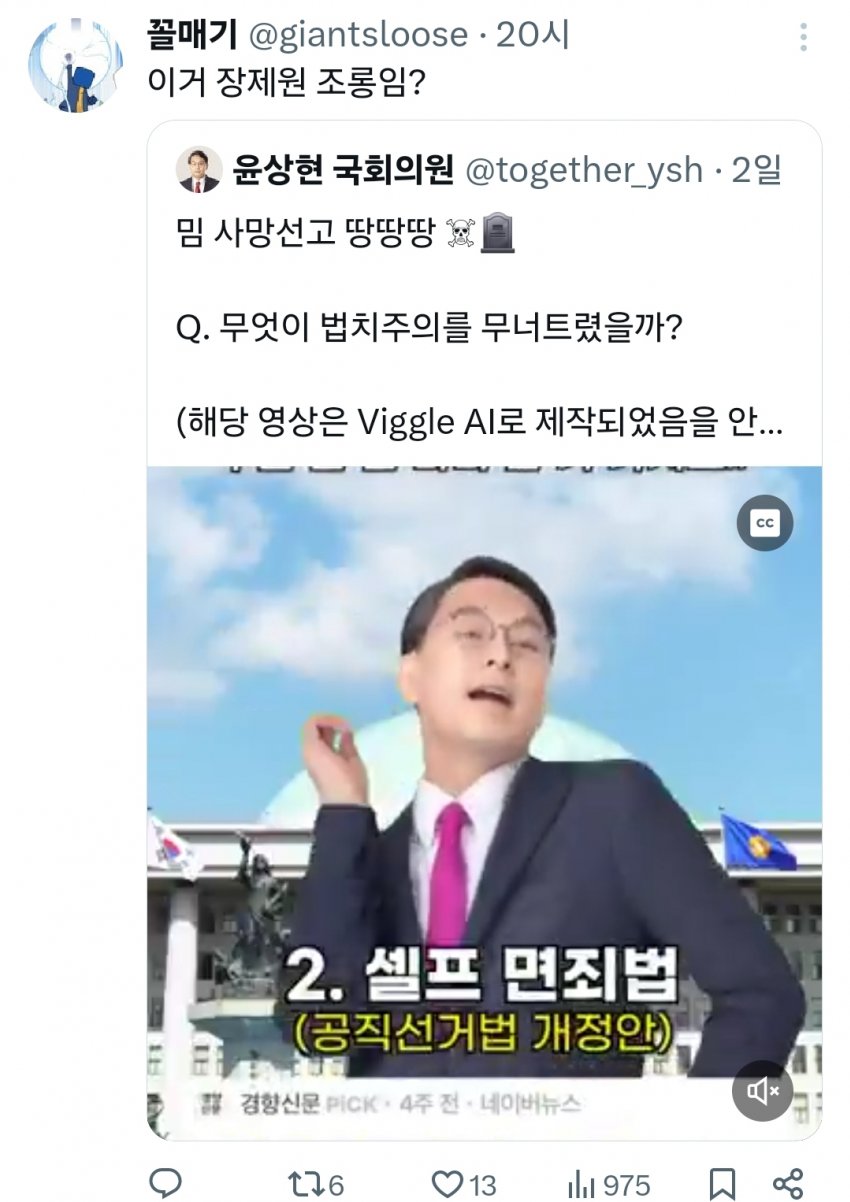Open the quoted tweet's 2일 timestamp
The width and height of the screenshot is (850, 1202).
[756, 170]
